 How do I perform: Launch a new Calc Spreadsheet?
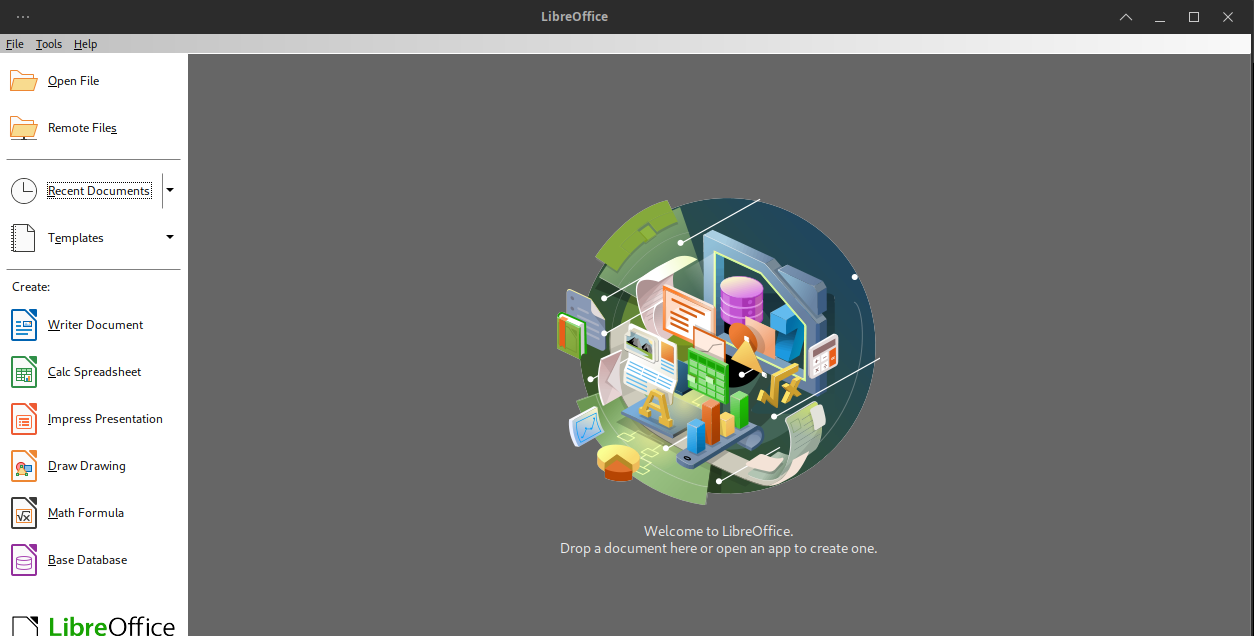[94, 372]
